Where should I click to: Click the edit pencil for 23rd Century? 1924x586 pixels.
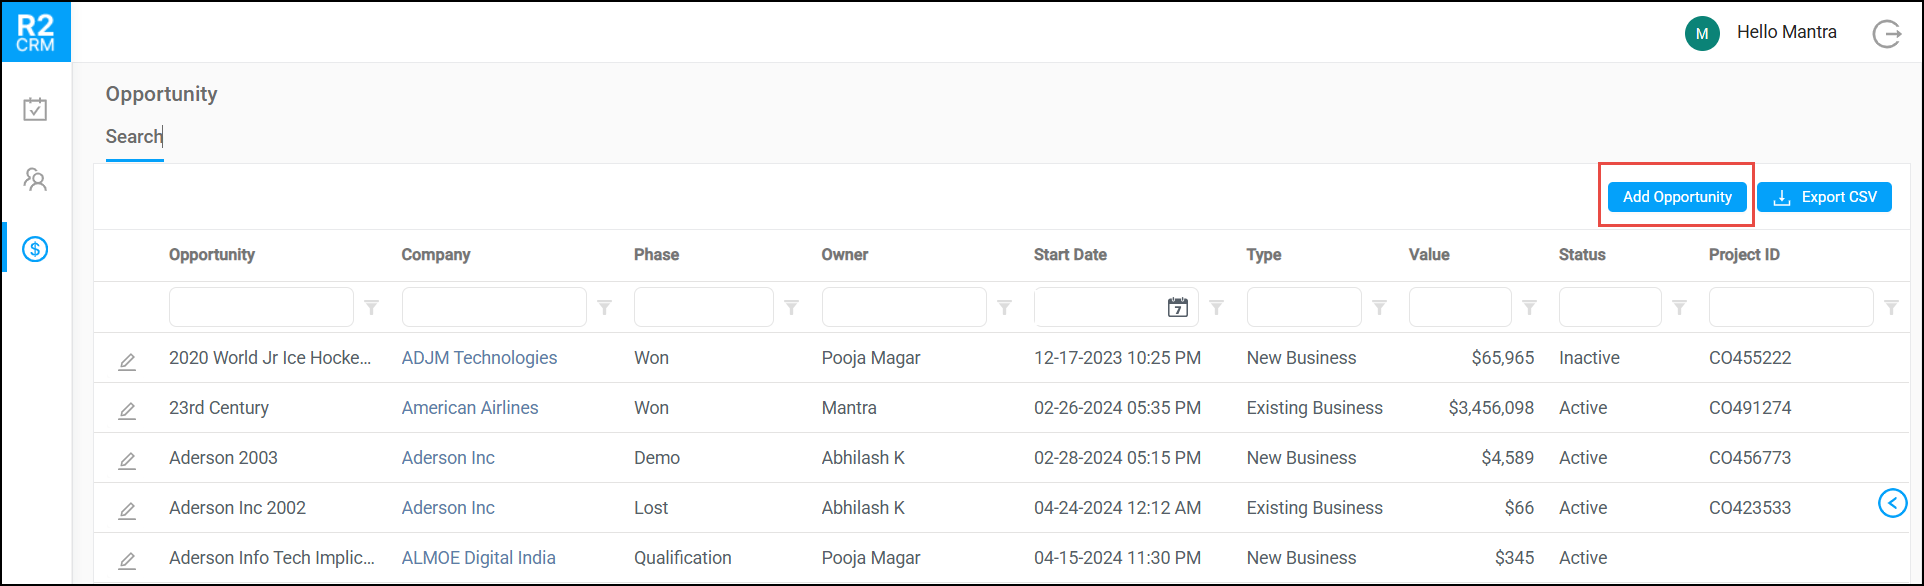point(127,410)
